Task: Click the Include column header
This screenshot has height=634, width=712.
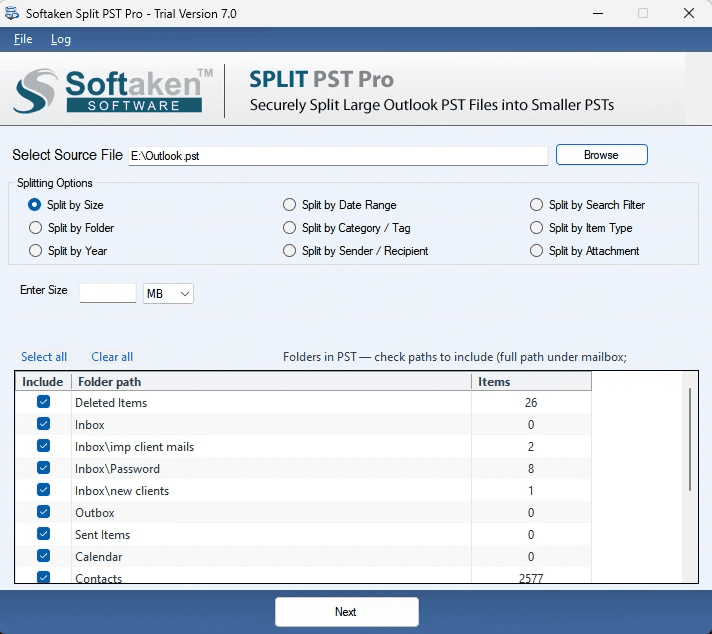Action: pos(43,381)
